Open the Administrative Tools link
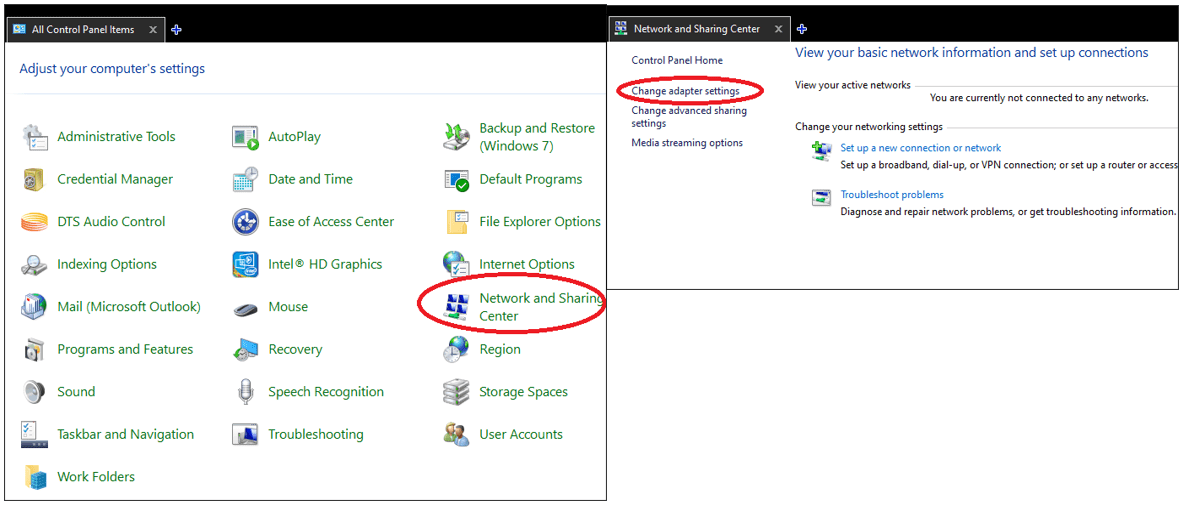 (116, 137)
